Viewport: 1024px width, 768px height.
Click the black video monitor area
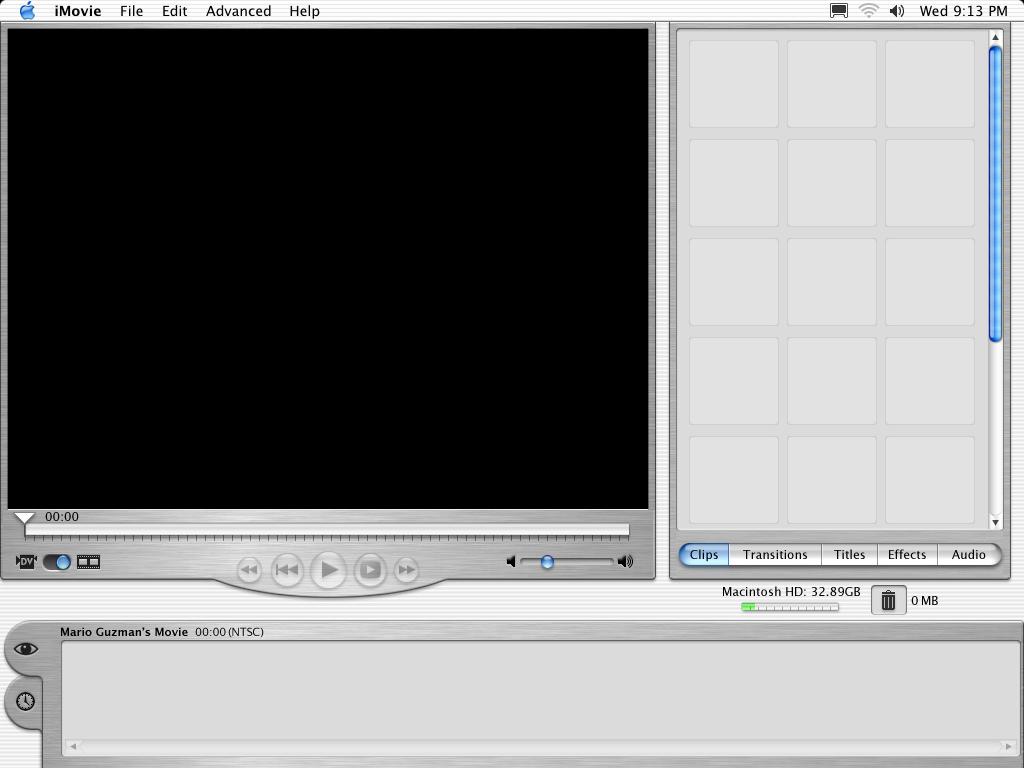pos(328,268)
